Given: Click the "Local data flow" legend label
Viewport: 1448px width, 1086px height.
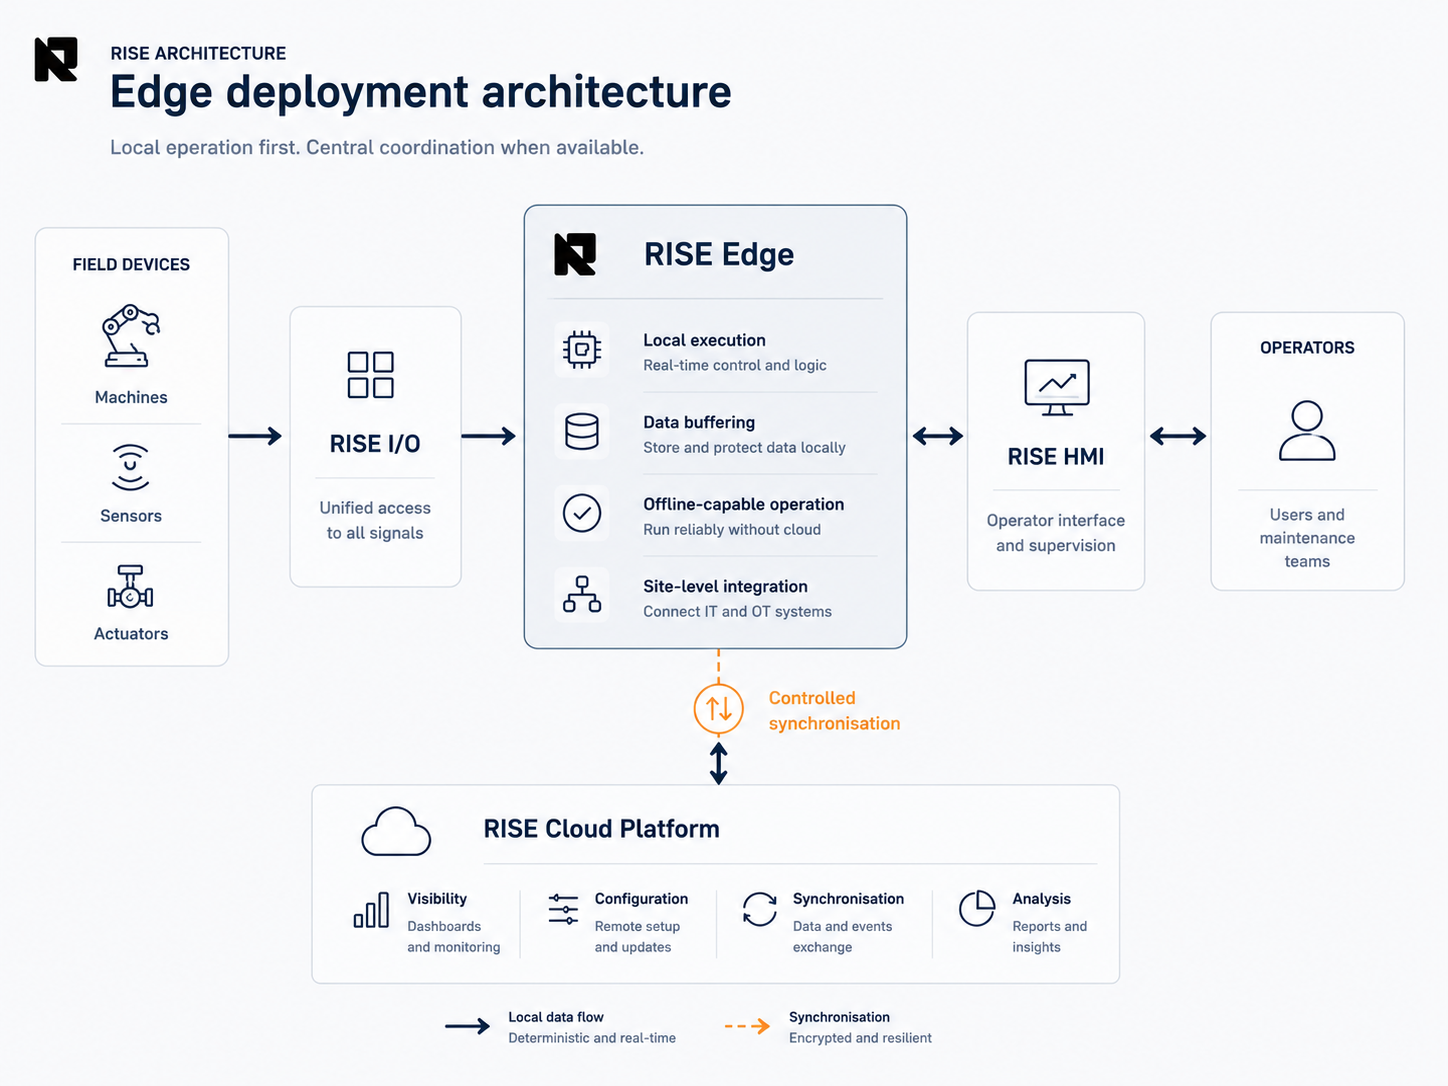Looking at the screenshot, I should tap(556, 1017).
